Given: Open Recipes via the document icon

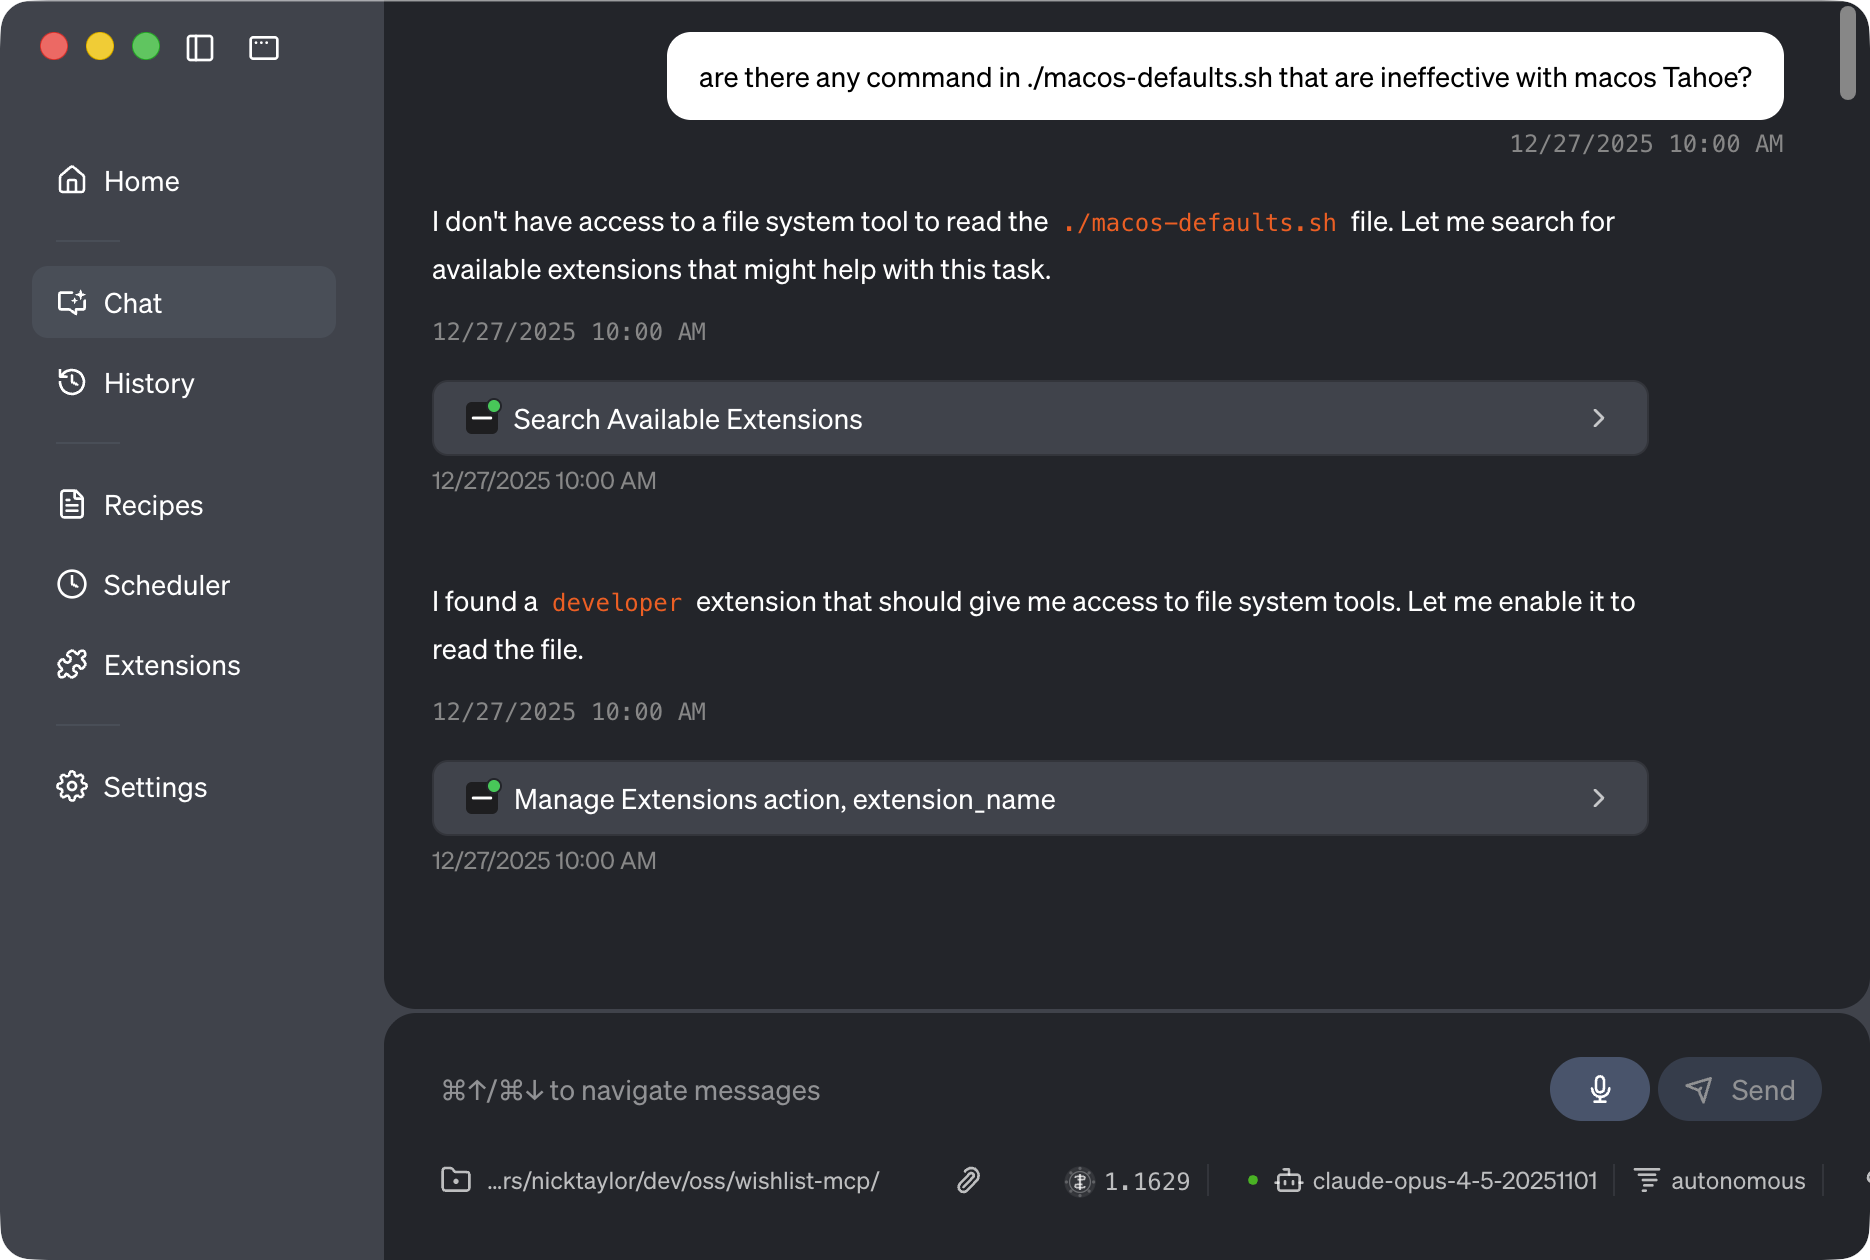Looking at the screenshot, I should (72, 505).
